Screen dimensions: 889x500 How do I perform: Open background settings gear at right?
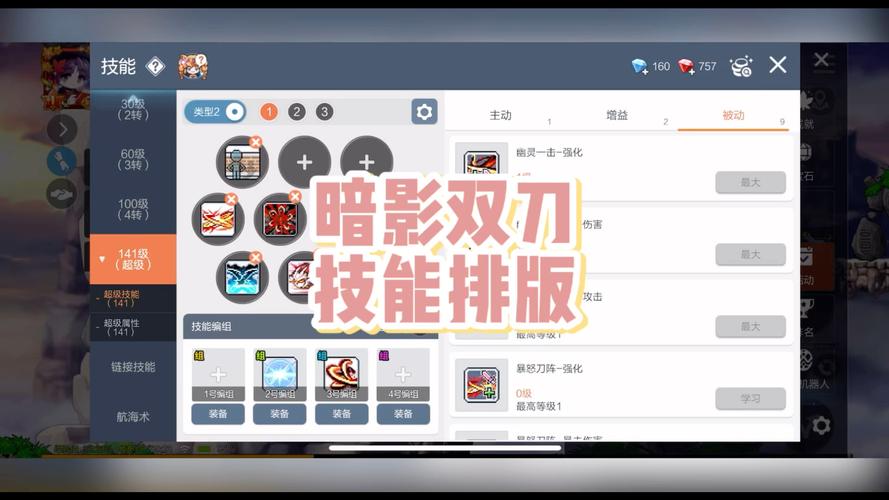(x=820, y=425)
